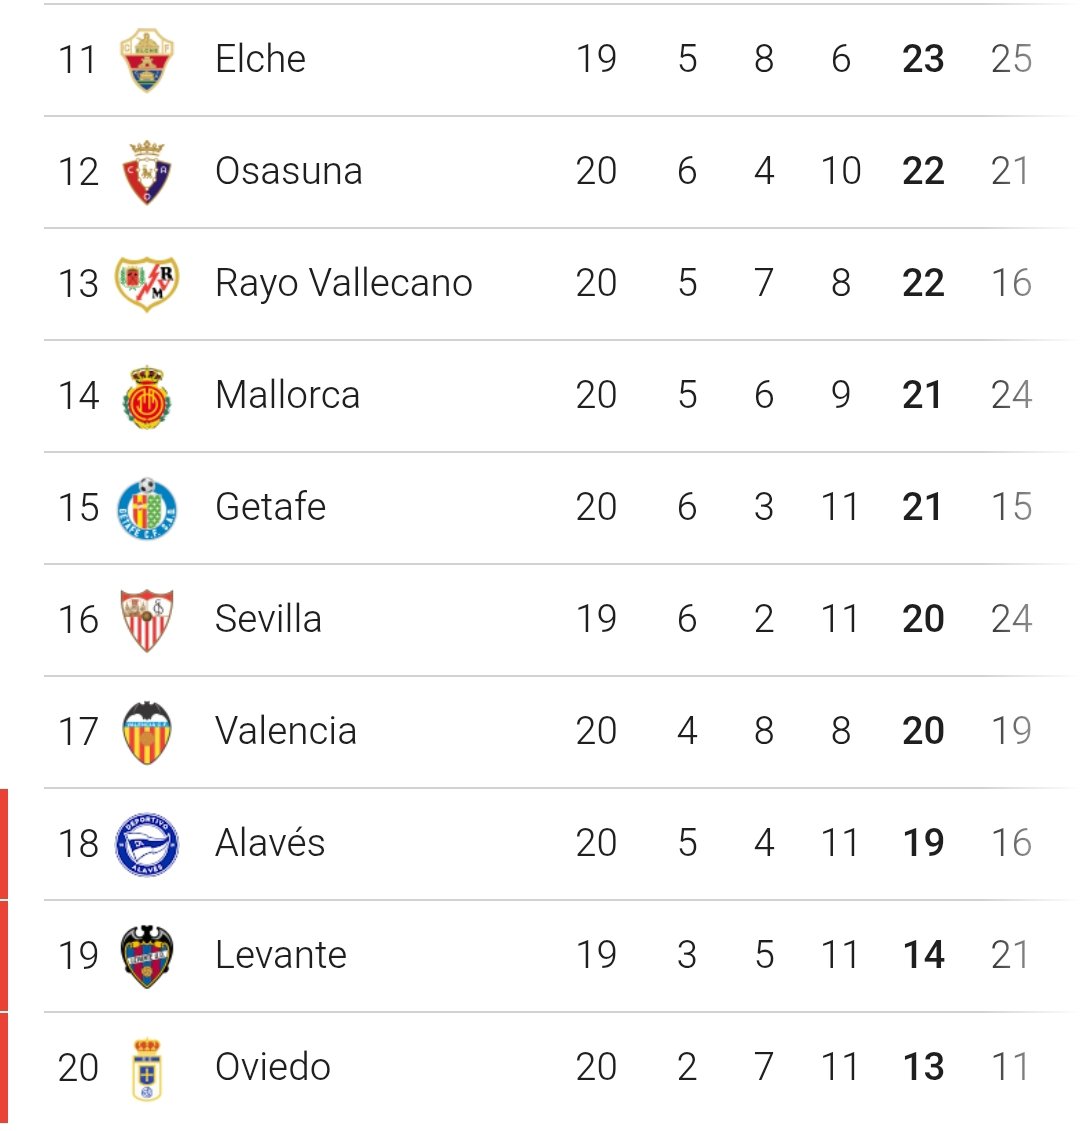Click the Oviedo club badge
Screen dimensions: 1080x1131
147,1068
